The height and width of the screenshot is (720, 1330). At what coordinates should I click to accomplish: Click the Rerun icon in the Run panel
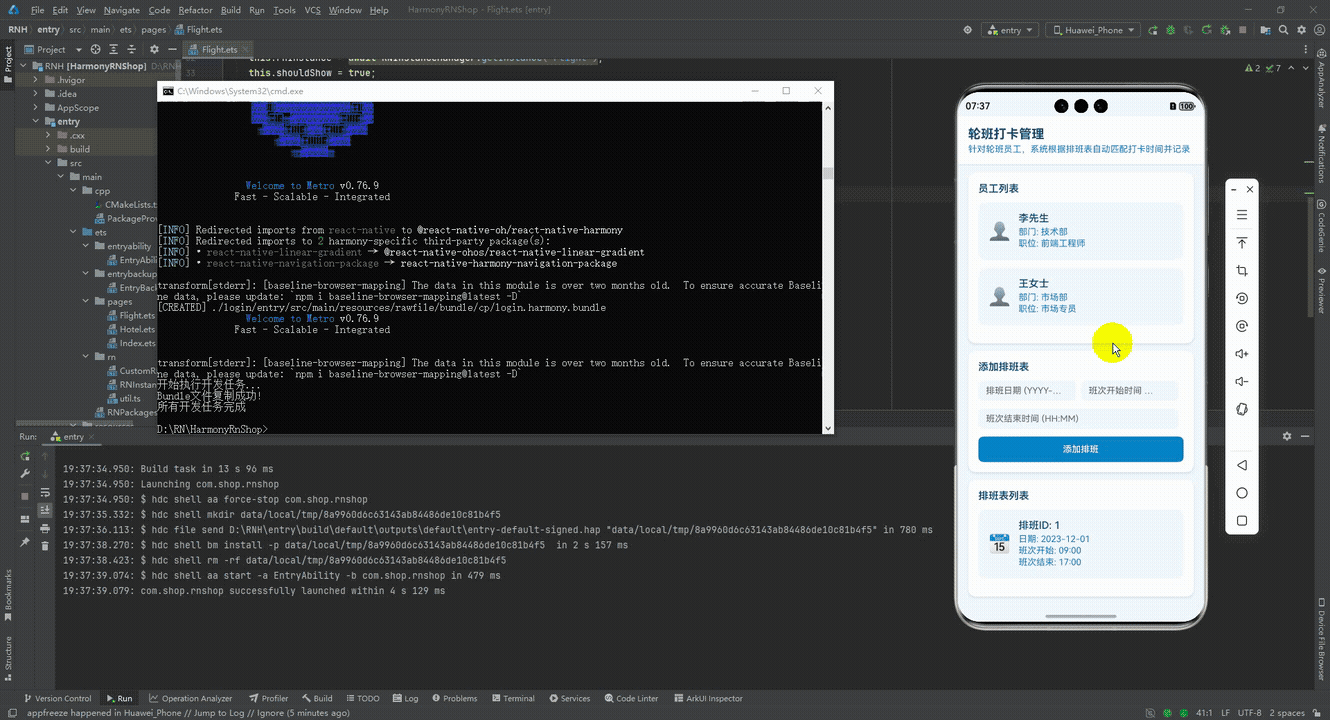[x=25, y=456]
